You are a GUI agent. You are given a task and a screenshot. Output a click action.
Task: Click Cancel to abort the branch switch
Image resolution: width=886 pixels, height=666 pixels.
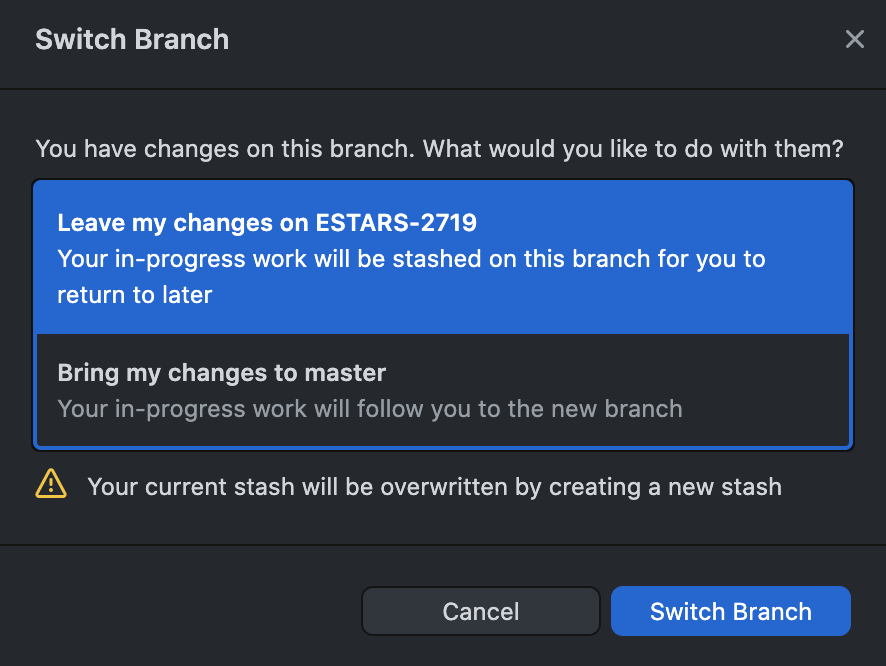tap(480, 611)
